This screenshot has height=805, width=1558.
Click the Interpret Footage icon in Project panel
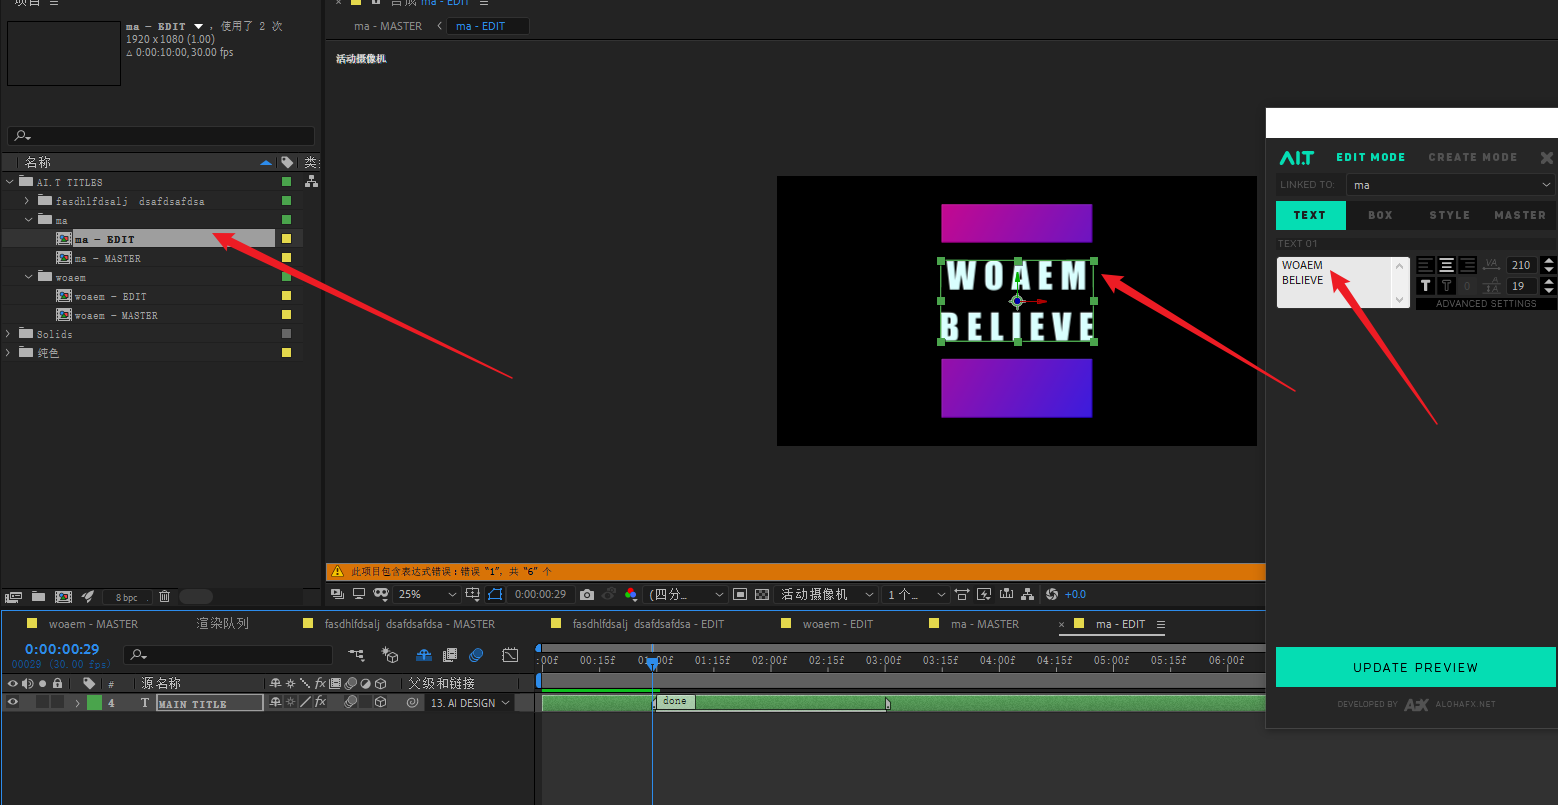click(x=14, y=597)
